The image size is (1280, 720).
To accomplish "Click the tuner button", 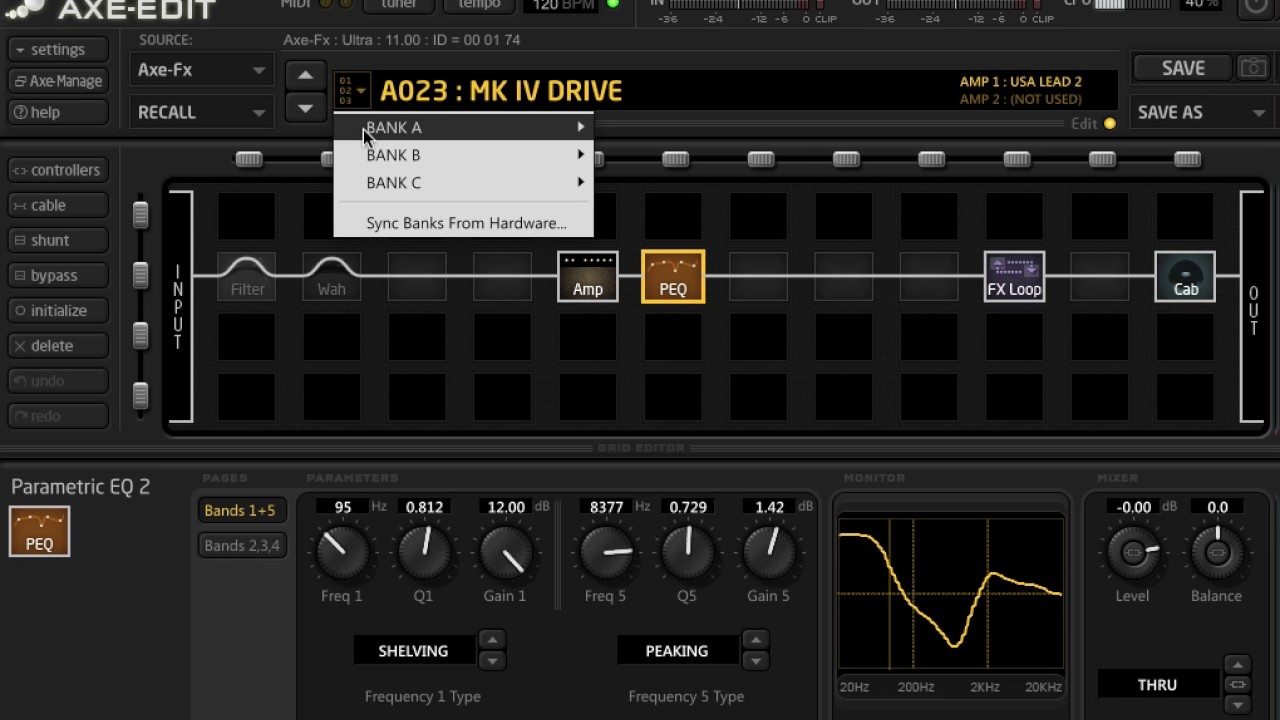I will [x=400, y=5].
